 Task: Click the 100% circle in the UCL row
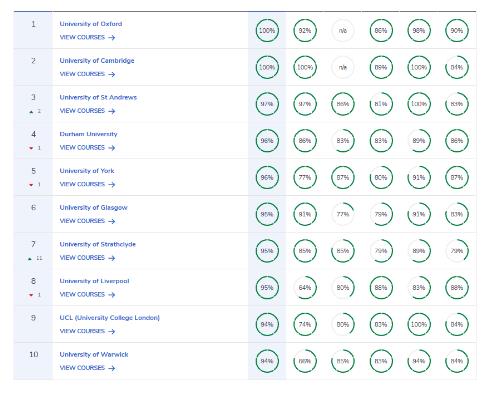419,324
